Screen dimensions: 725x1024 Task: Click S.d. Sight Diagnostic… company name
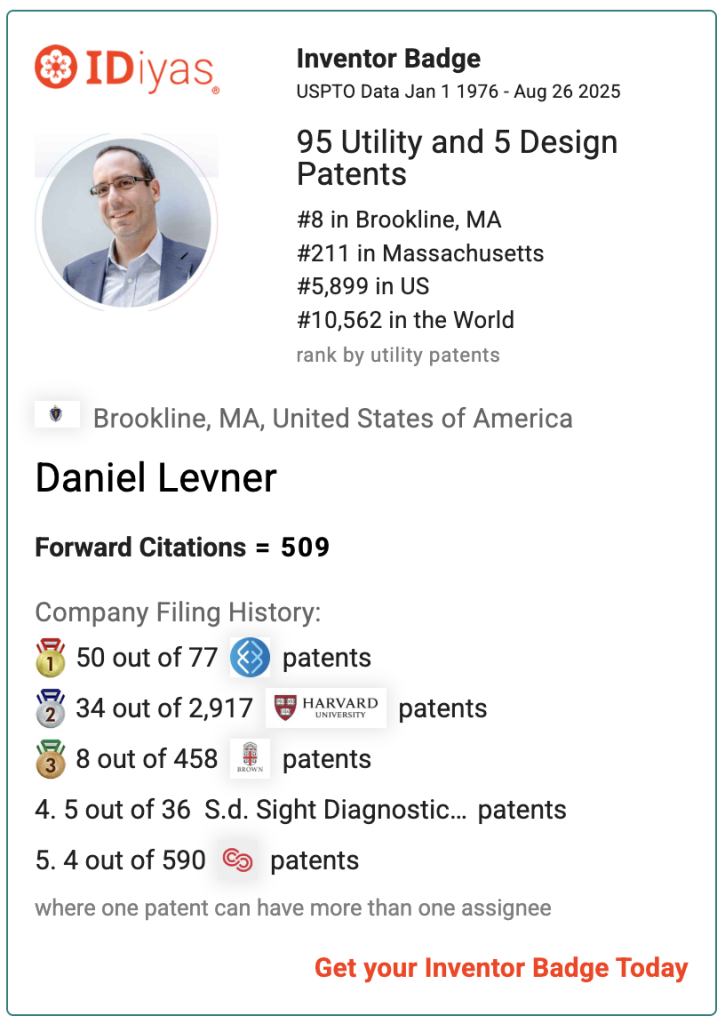coord(336,810)
